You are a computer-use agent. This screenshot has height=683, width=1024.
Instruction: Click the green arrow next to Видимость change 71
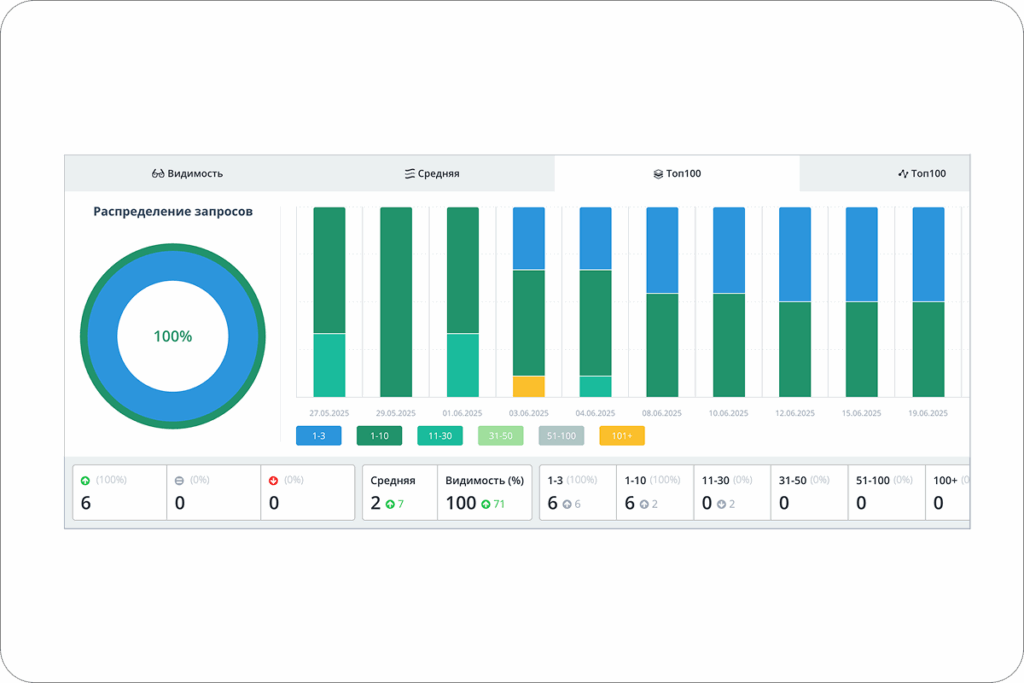coord(485,504)
